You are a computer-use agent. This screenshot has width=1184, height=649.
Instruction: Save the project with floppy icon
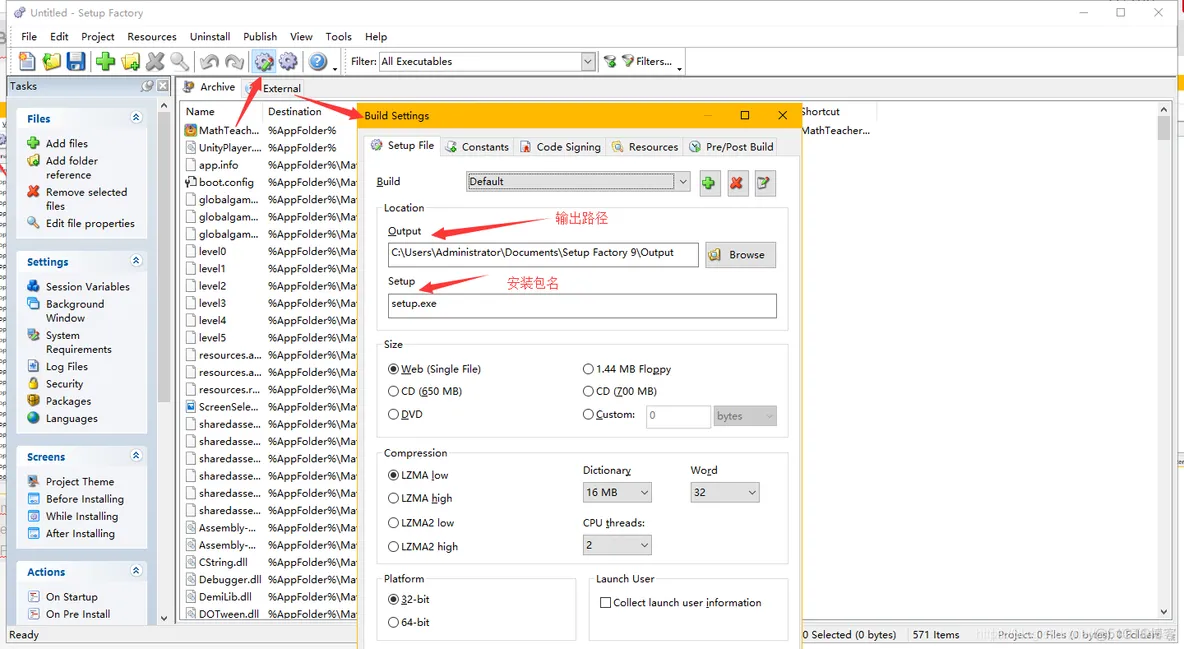tap(76, 61)
